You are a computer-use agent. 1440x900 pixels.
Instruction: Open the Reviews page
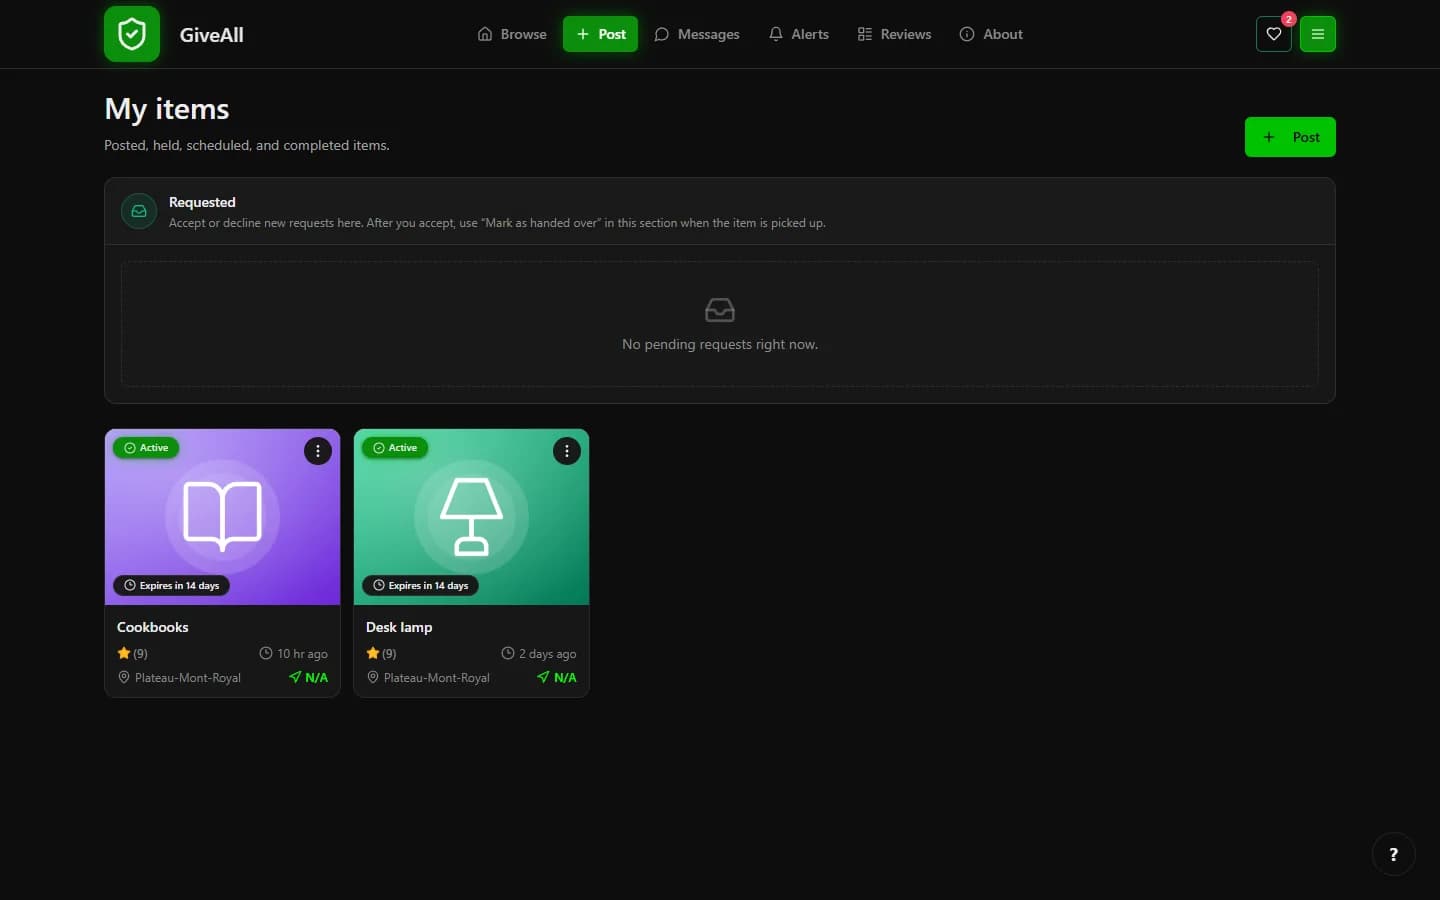pyautogui.click(x=894, y=34)
